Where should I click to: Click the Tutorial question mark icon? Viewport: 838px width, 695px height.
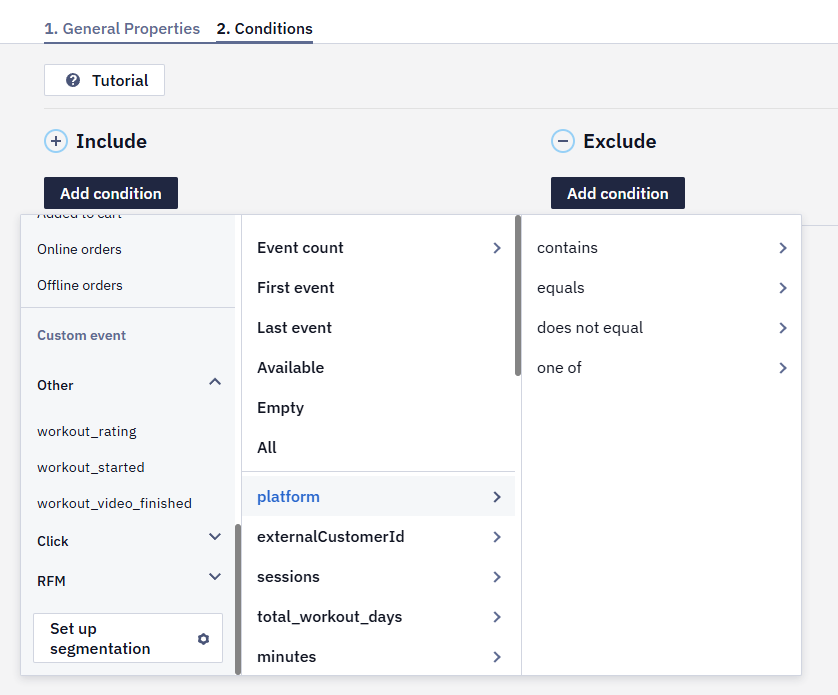(x=73, y=80)
